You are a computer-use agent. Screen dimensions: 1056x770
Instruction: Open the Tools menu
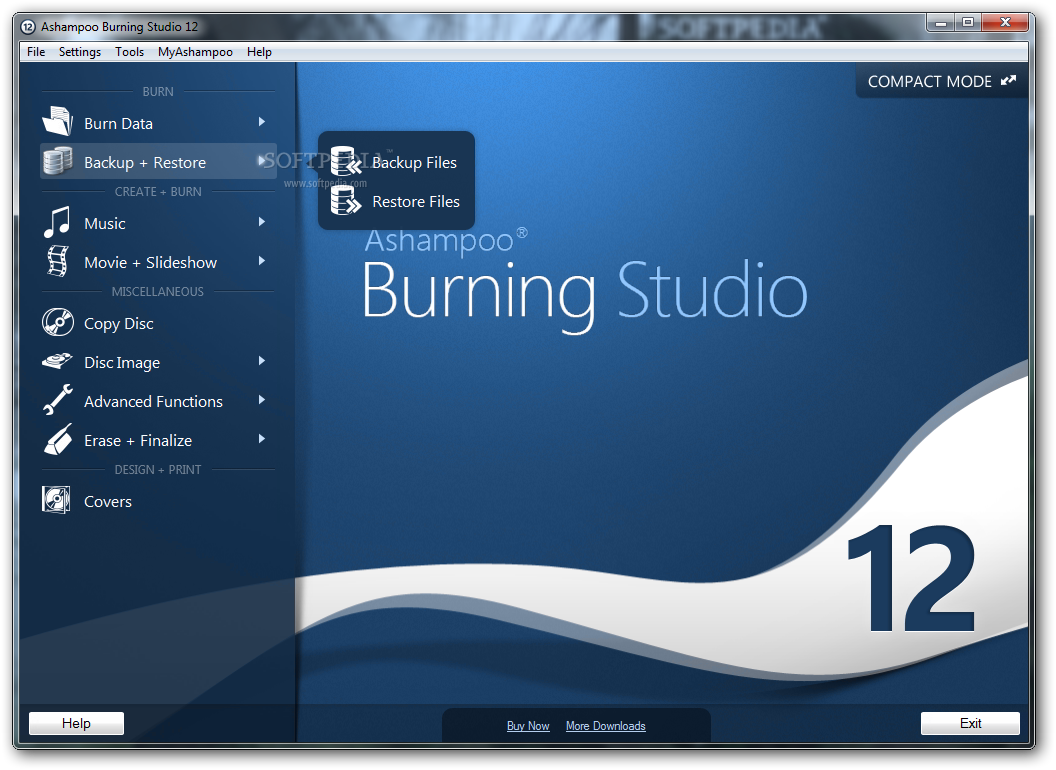tap(129, 52)
